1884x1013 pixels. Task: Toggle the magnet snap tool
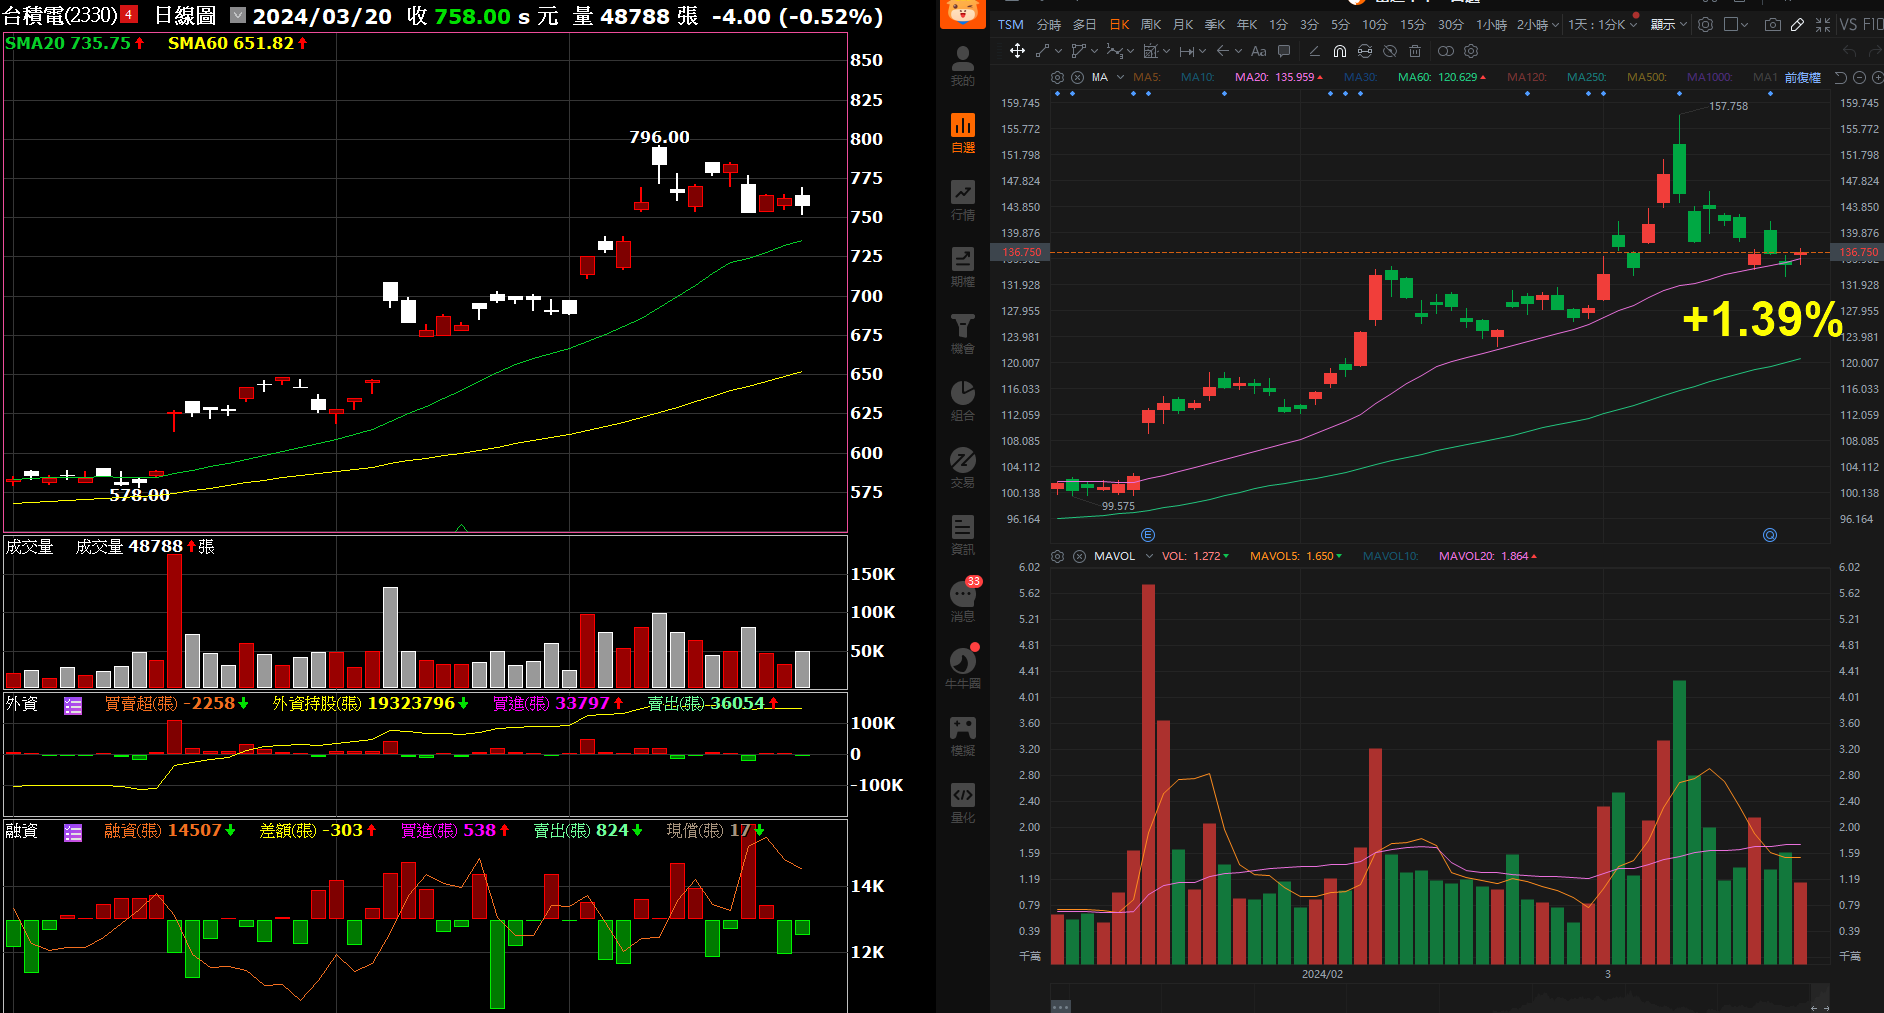click(1340, 51)
